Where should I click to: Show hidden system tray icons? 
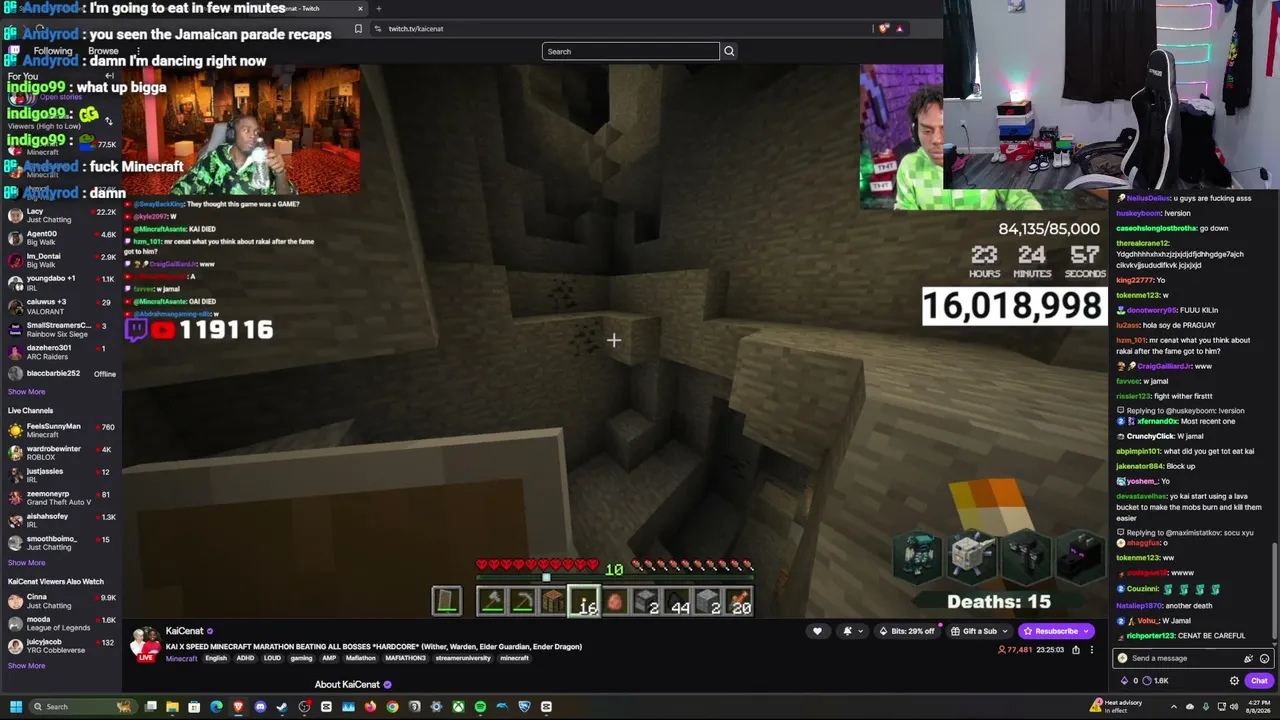[1173, 707]
